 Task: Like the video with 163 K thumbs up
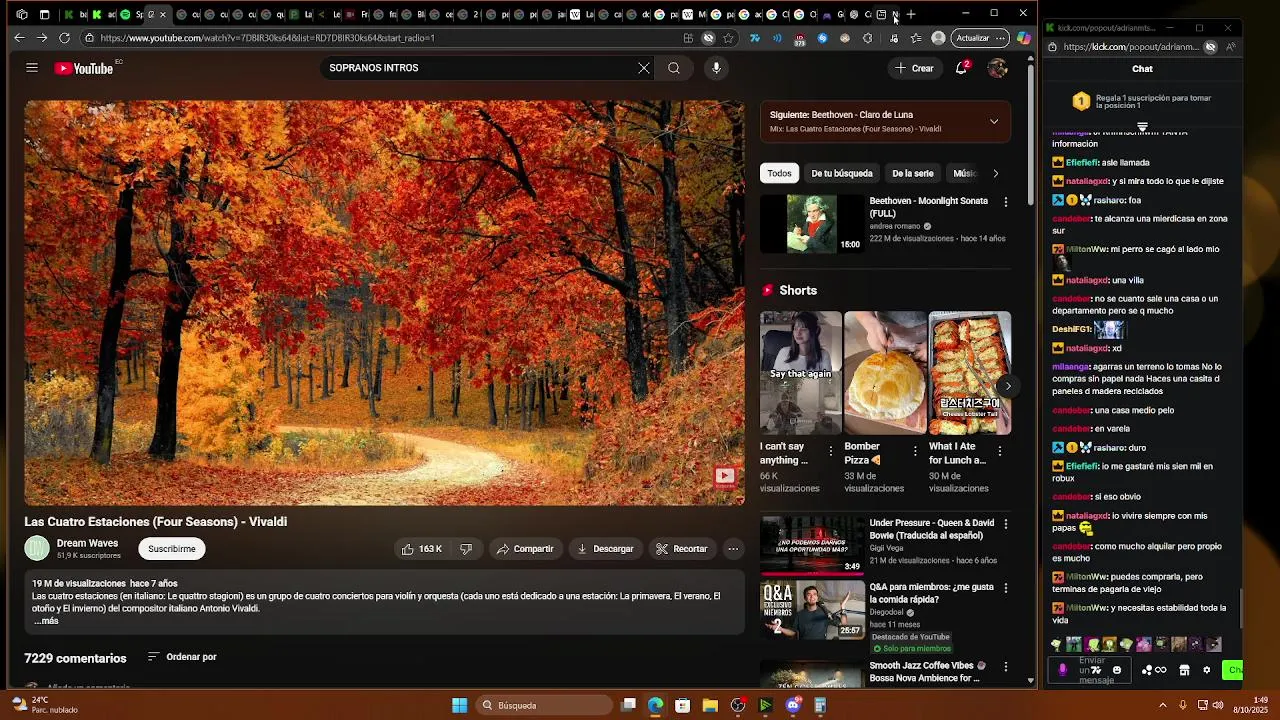tap(421, 549)
